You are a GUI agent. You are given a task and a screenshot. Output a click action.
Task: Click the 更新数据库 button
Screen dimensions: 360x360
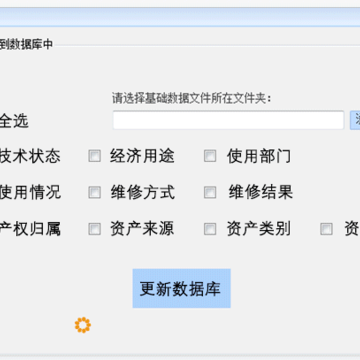pyautogui.click(x=182, y=288)
